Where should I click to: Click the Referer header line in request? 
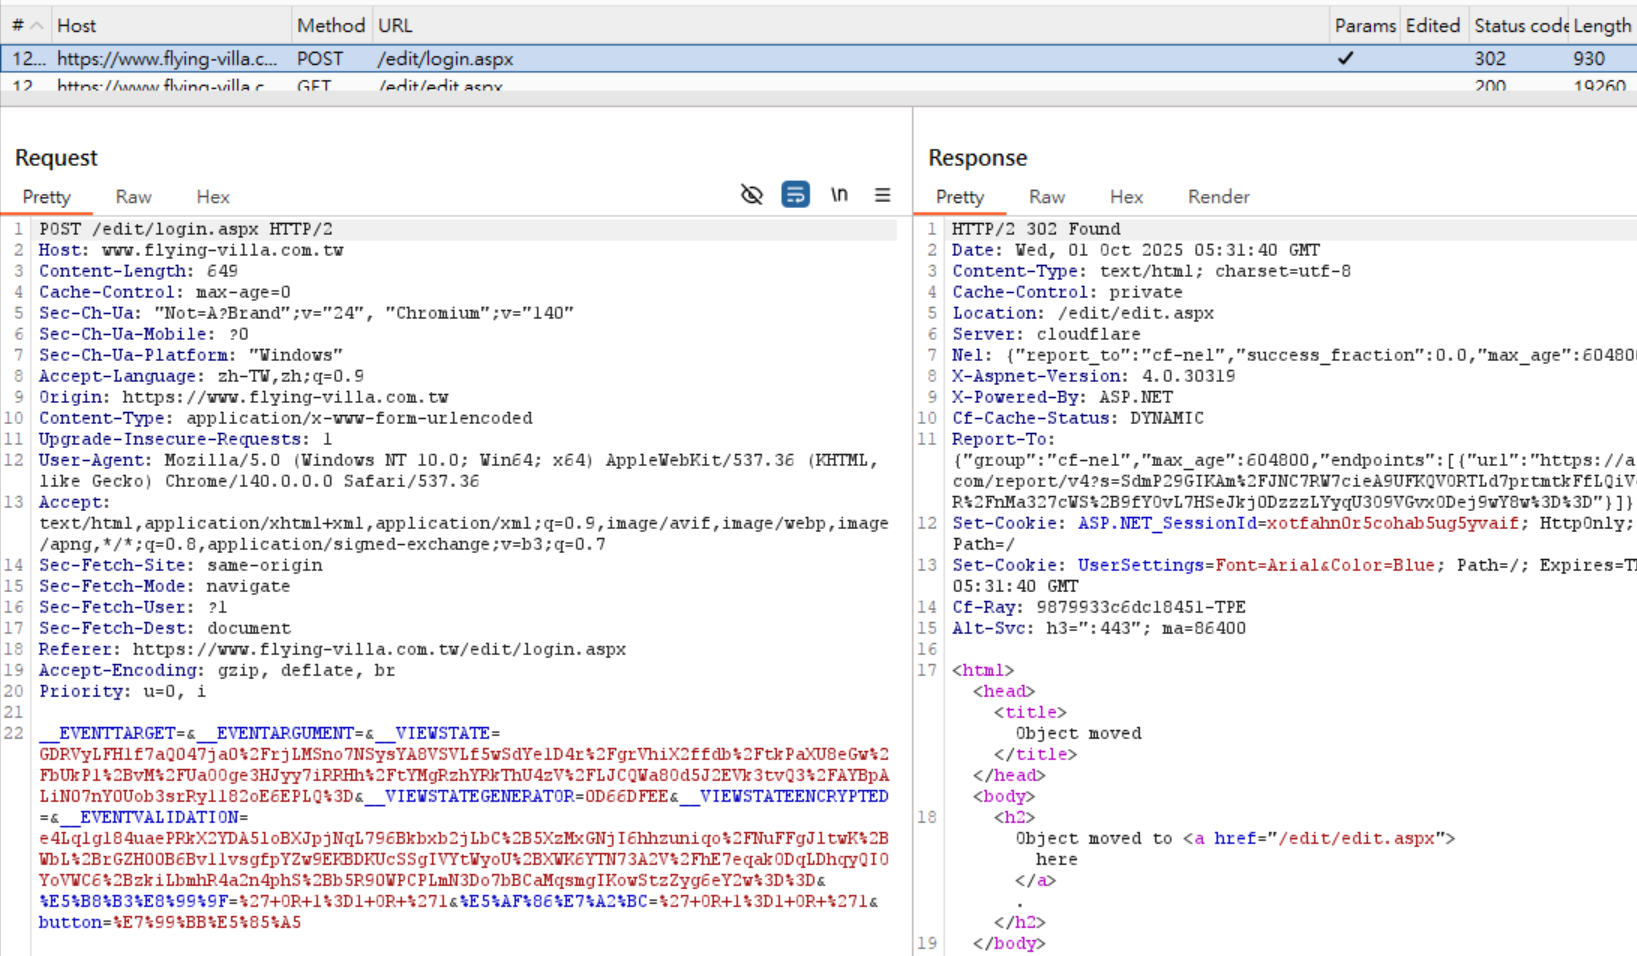point(332,649)
